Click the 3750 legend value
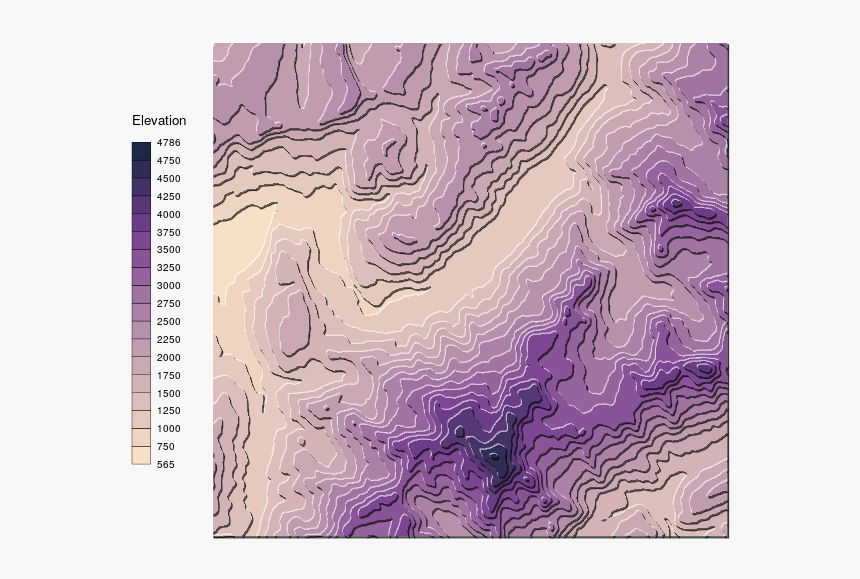The width and height of the screenshot is (860, 579). tap(168, 232)
